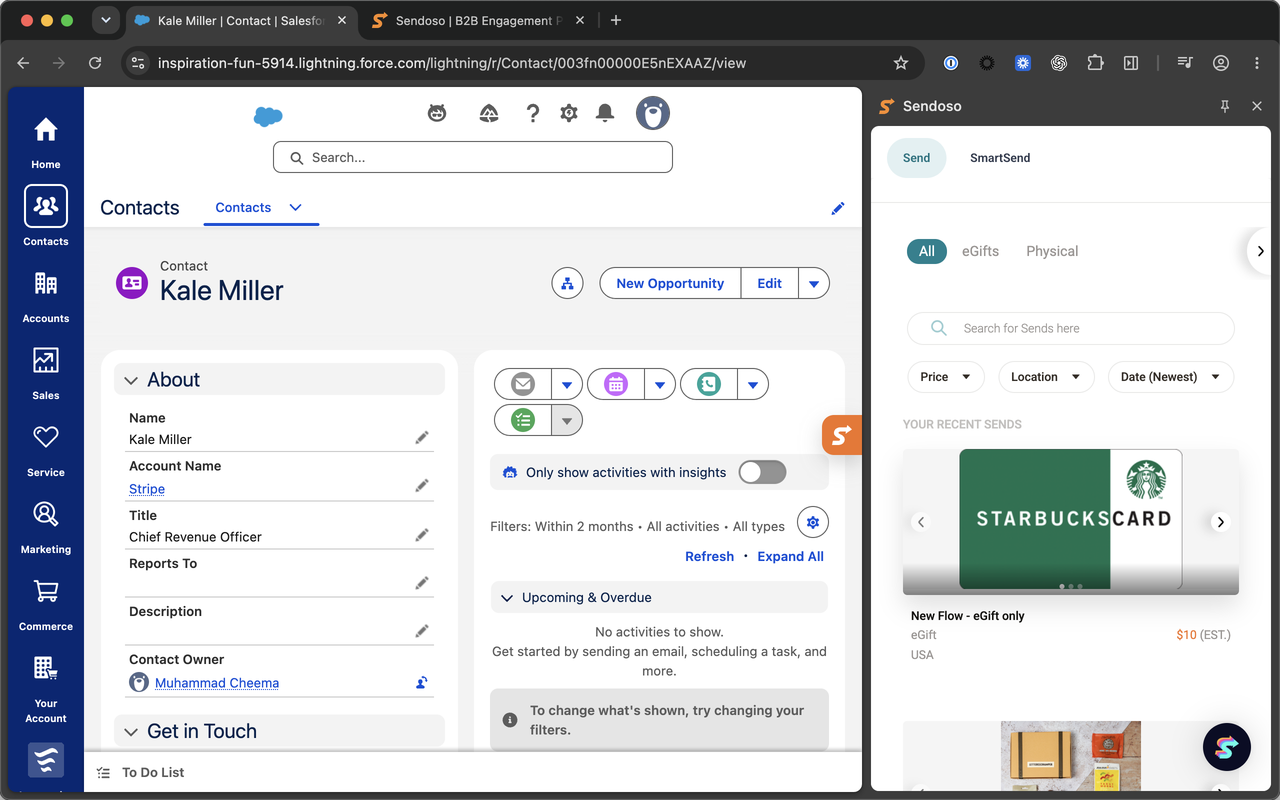Screen dimensions: 1280x800
Task: Open the user profile avatar
Action: pyautogui.click(x=653, y=114)
